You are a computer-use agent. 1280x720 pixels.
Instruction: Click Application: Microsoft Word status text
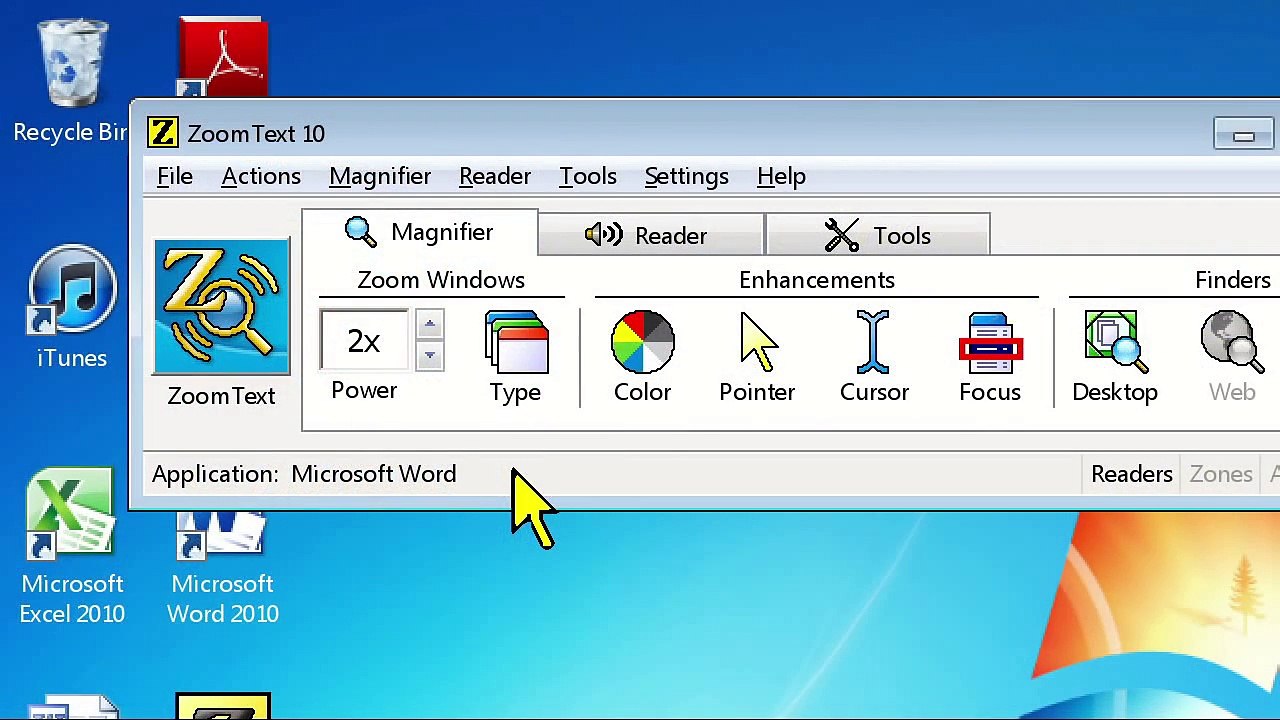point(304,474)
